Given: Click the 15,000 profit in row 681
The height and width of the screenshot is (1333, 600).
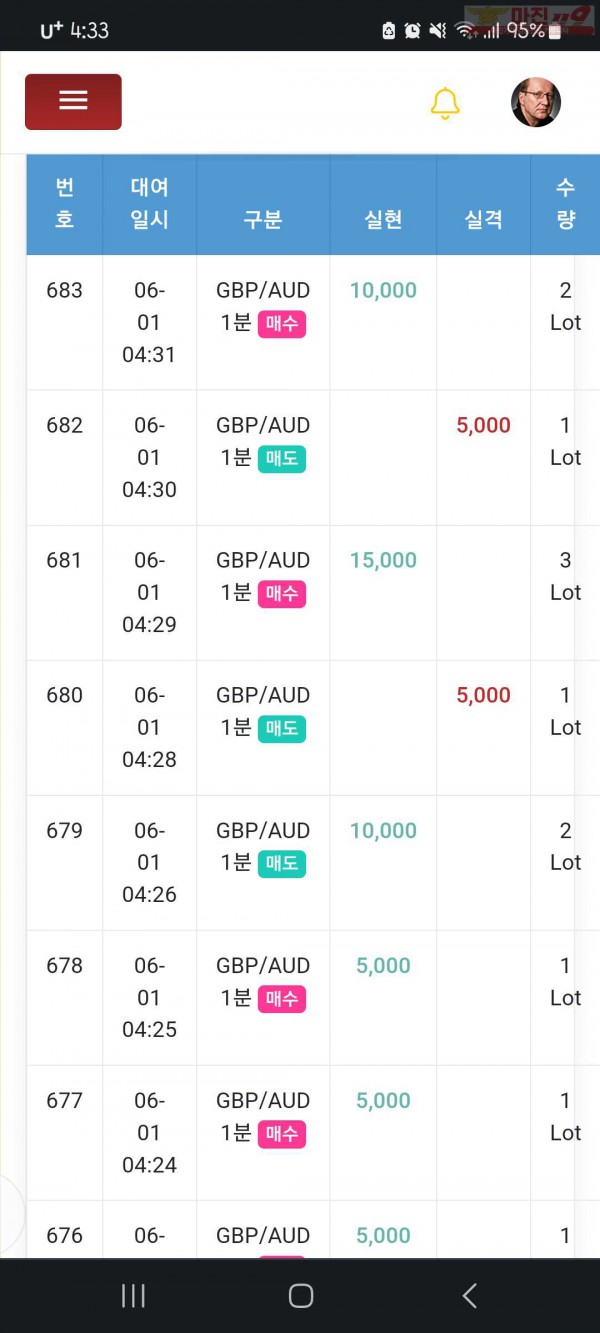Looking at the screenshot, I should click(x=383, y=560).
